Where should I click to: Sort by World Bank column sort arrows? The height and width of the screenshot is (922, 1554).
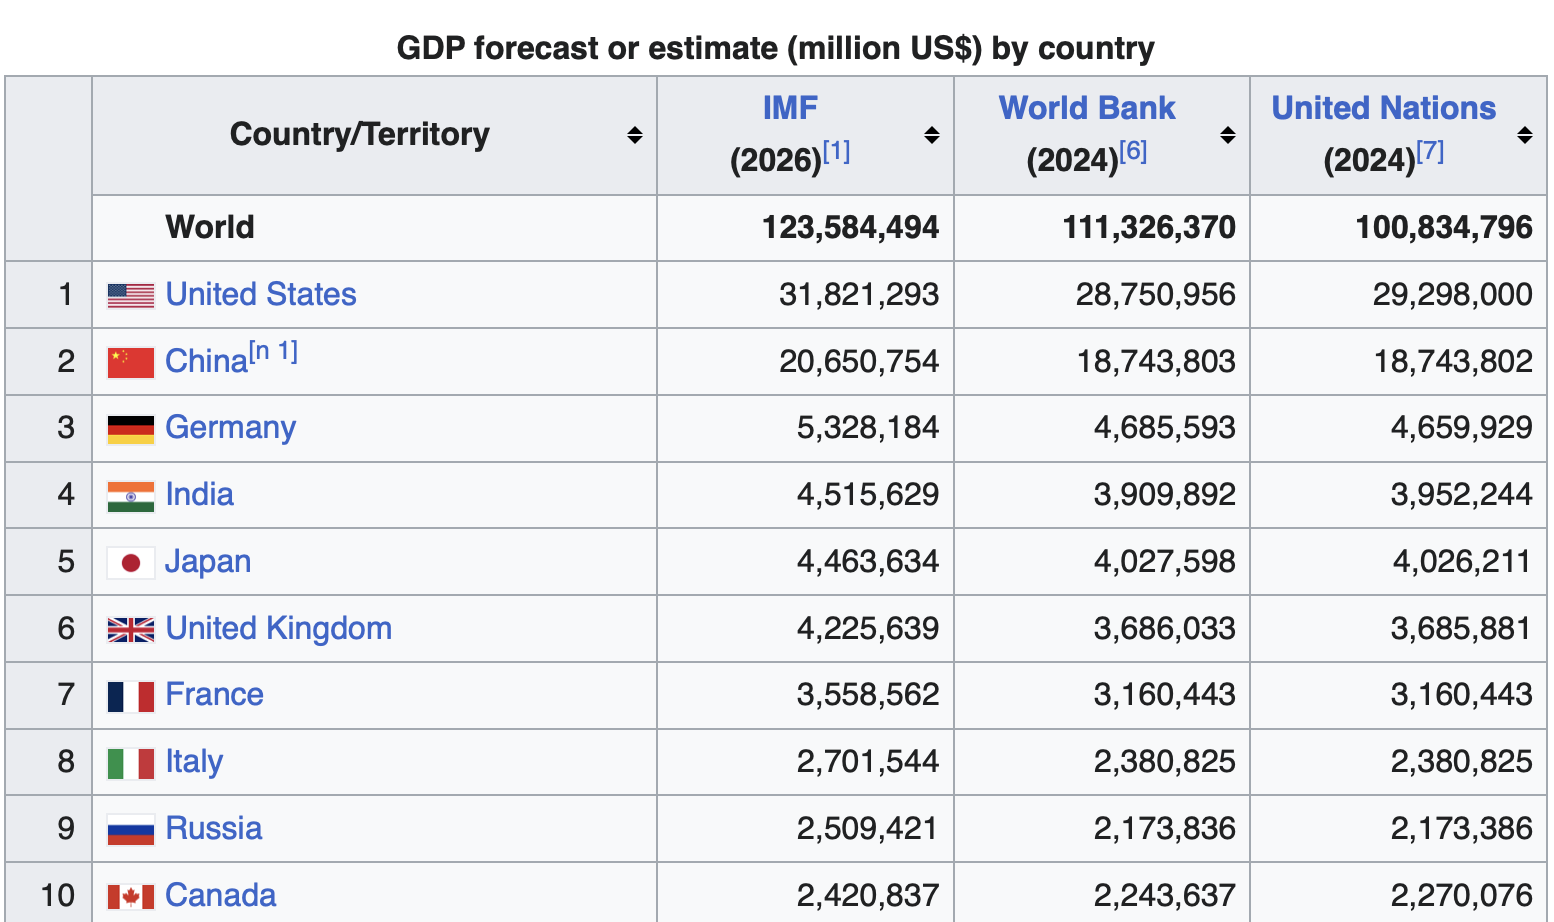coord(1228,135)
